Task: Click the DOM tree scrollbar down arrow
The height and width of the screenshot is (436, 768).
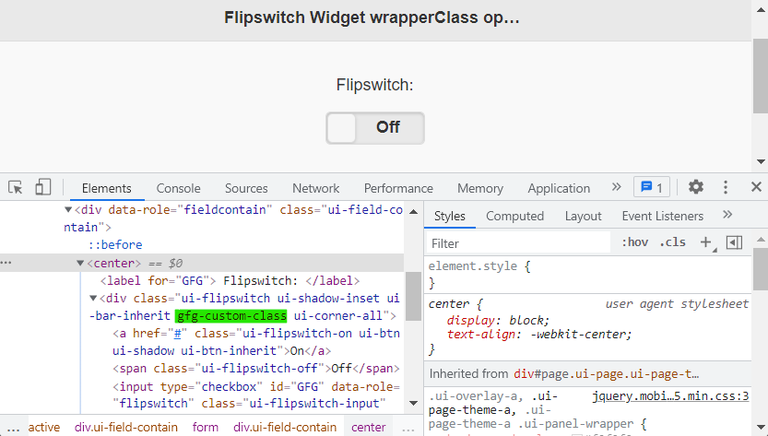Action: click(413, 403)
